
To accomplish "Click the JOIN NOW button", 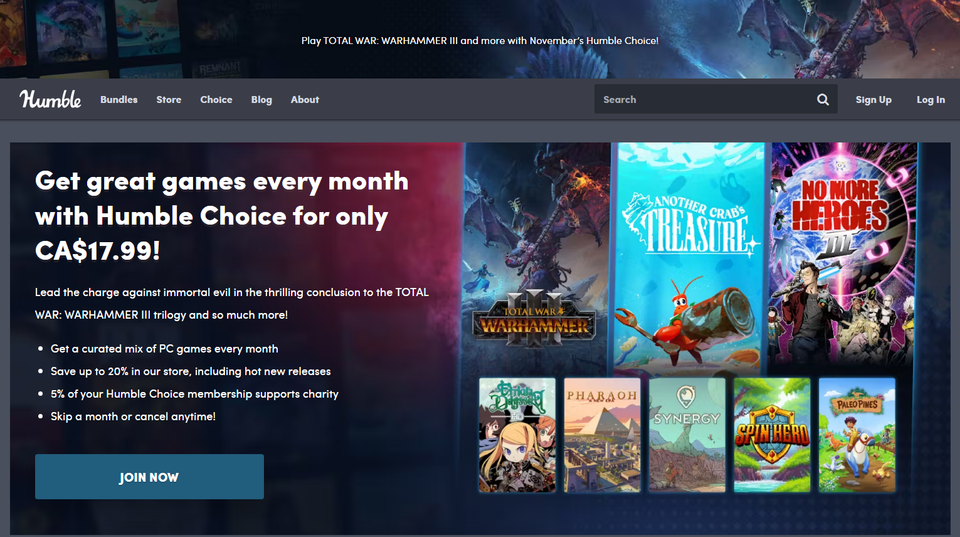I will click(149, 476).
